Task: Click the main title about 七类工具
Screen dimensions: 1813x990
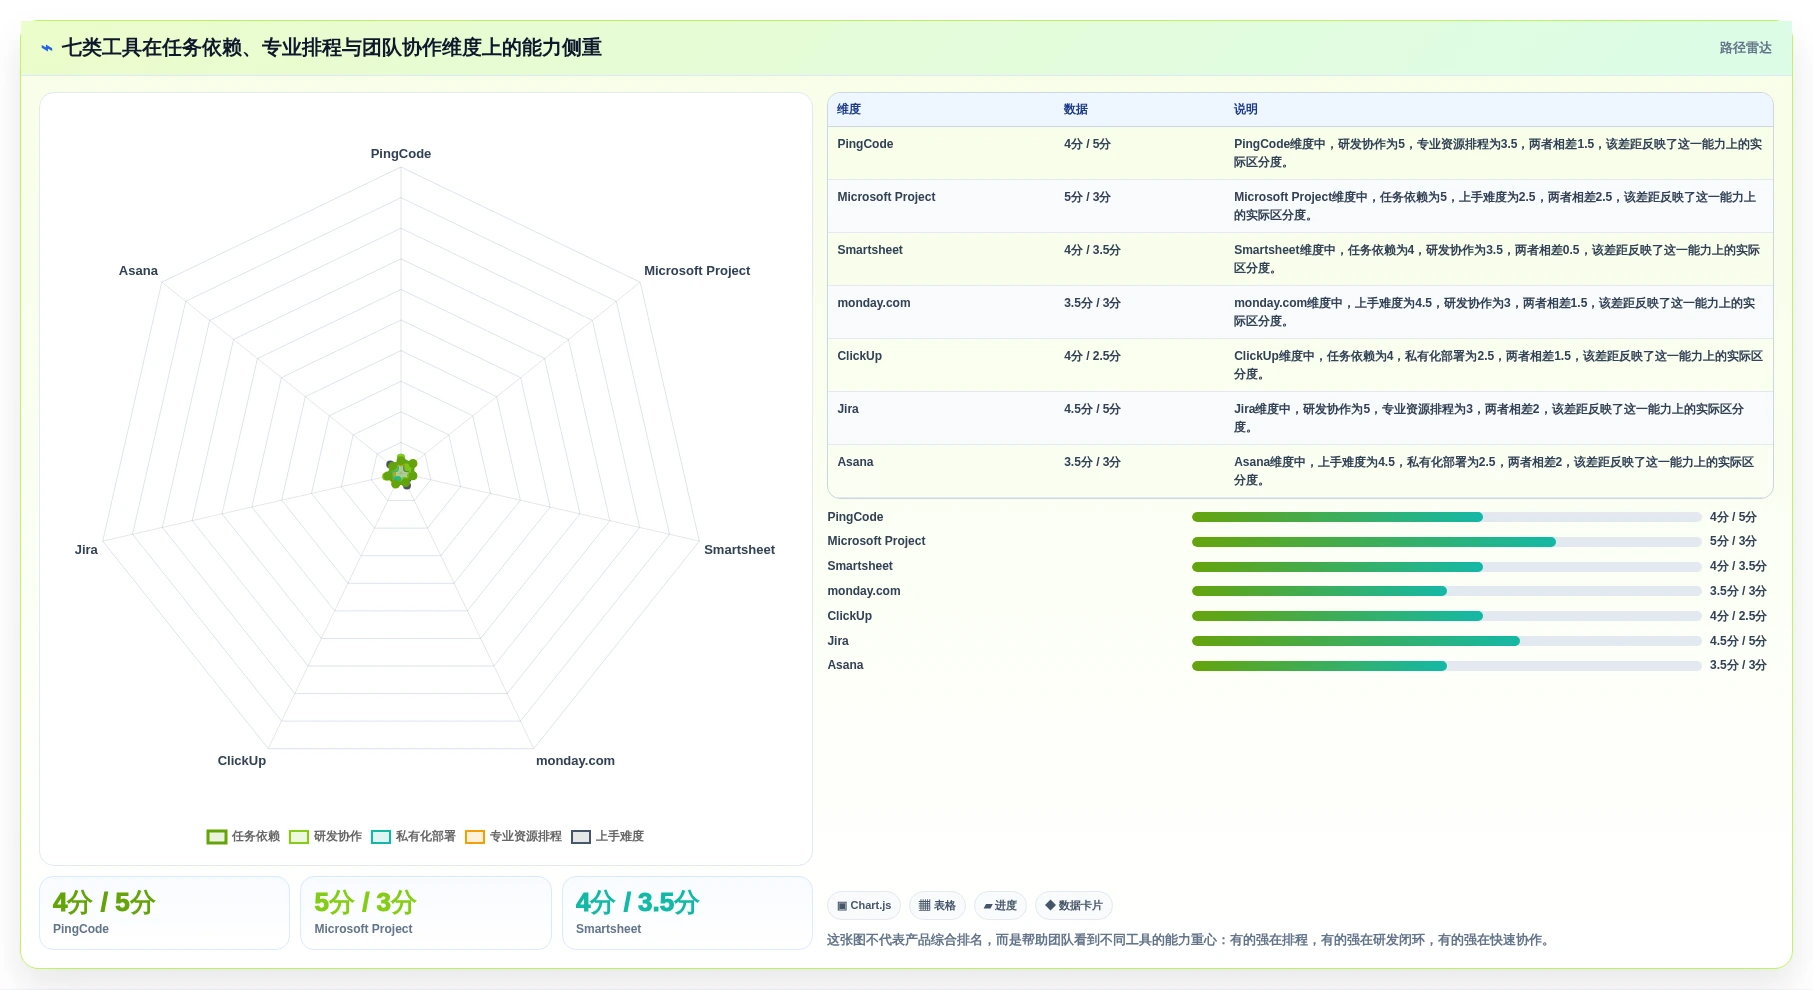Action: tap(332, 48)
